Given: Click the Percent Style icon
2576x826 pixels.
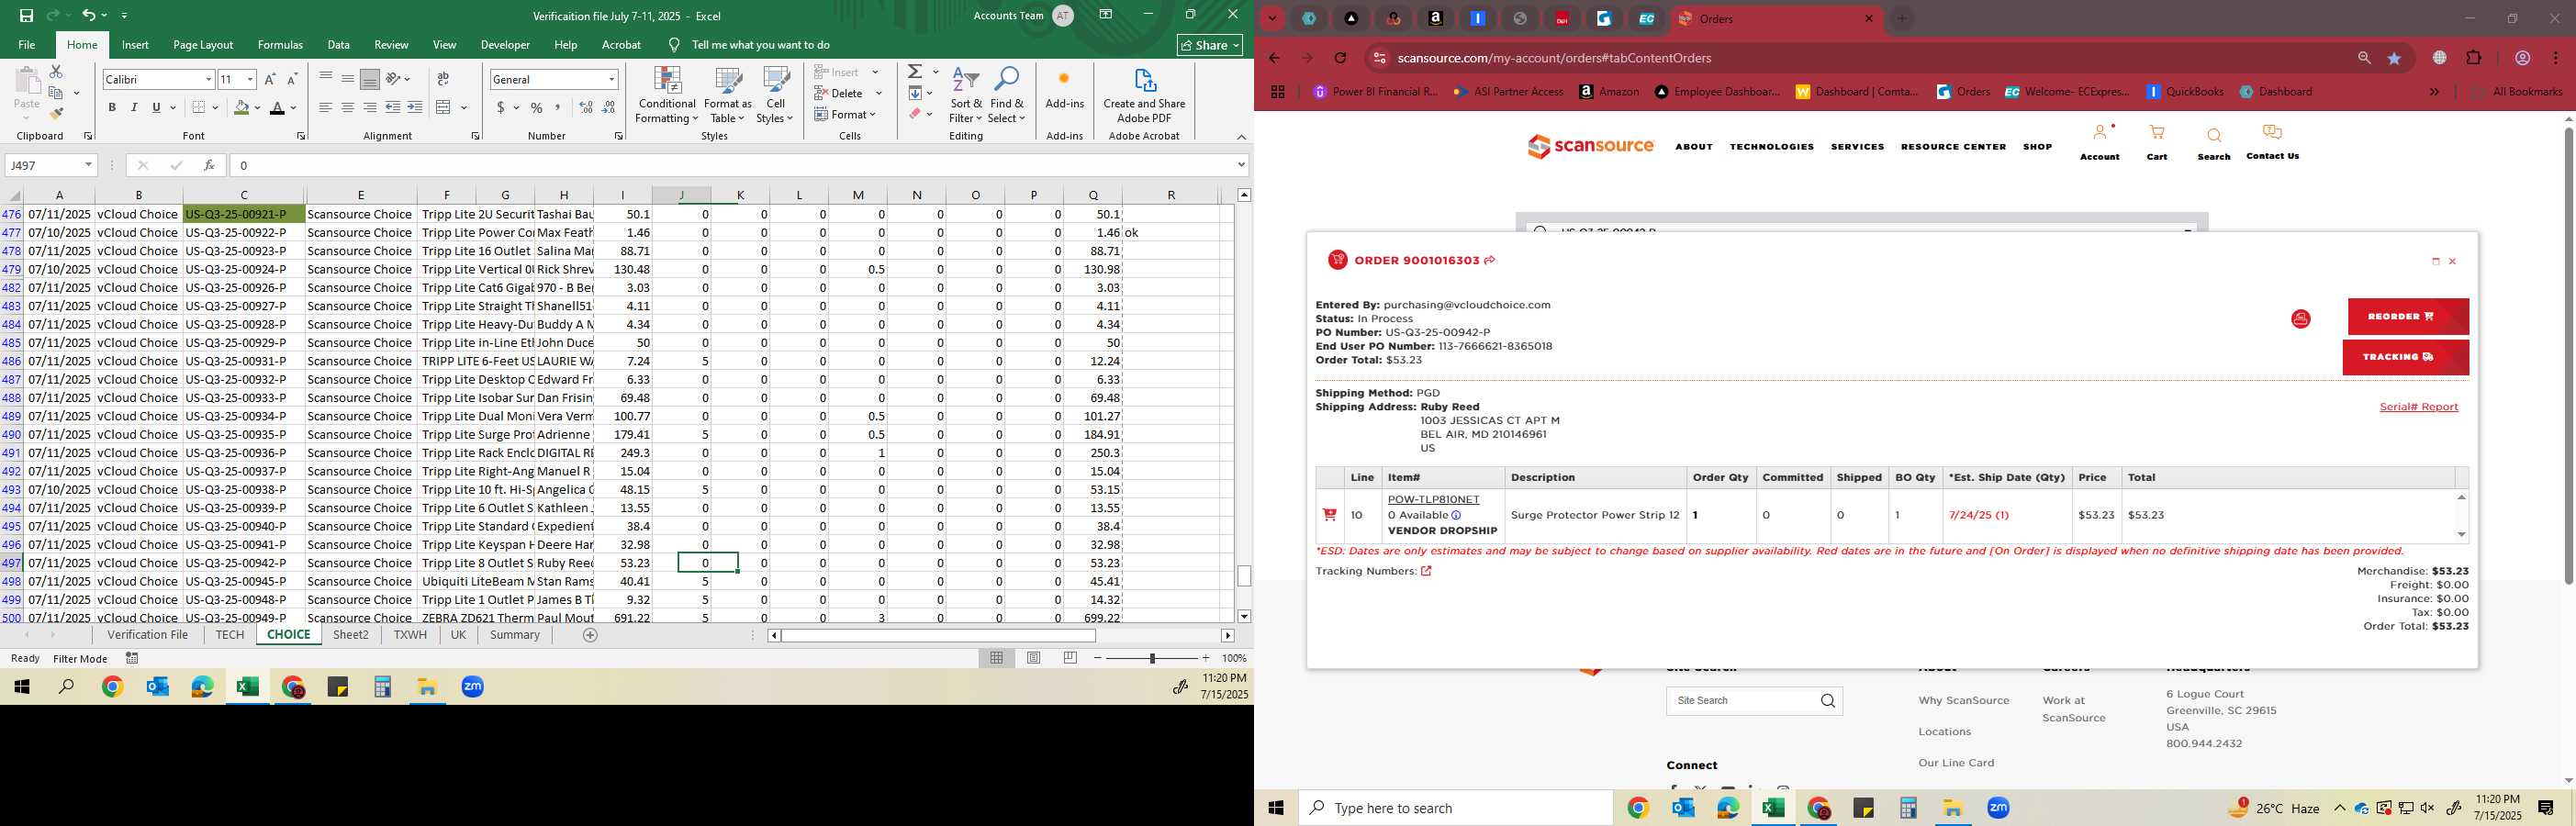Looking at the screenshot, I should click(x=537, y=107).
